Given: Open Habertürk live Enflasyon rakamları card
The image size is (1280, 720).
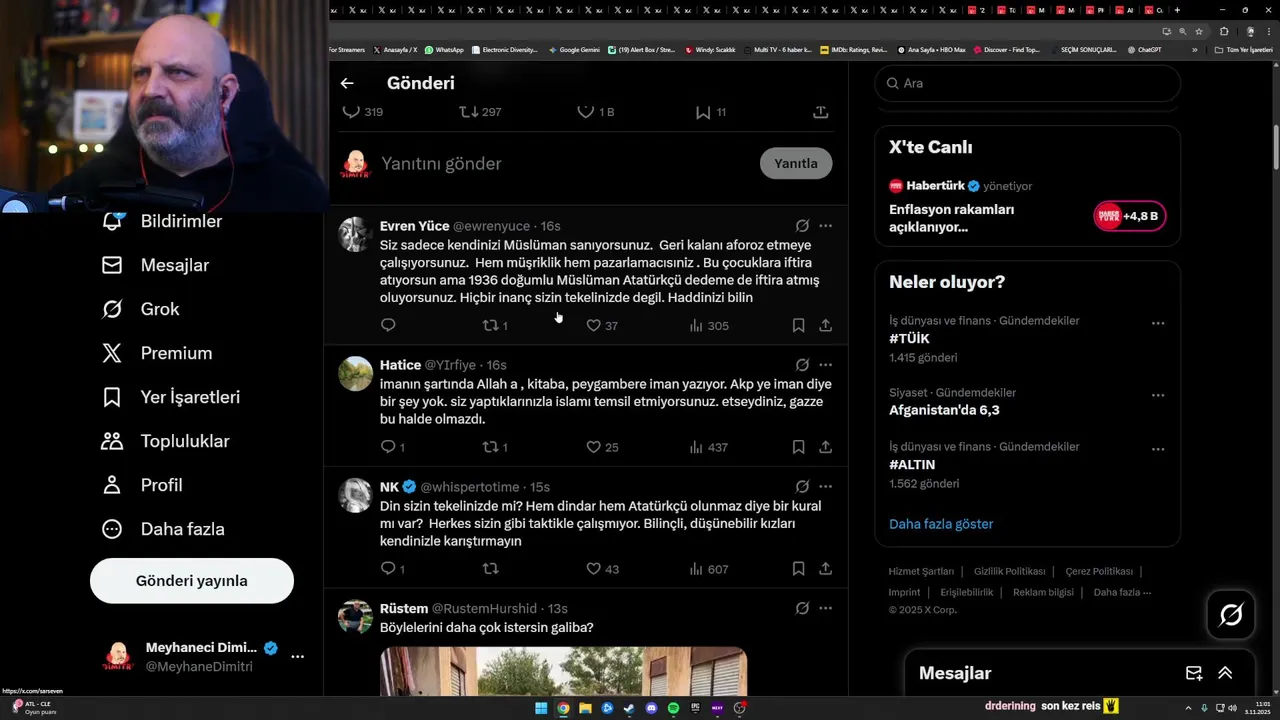Looking at the screenshot, I should [1027, 209].
